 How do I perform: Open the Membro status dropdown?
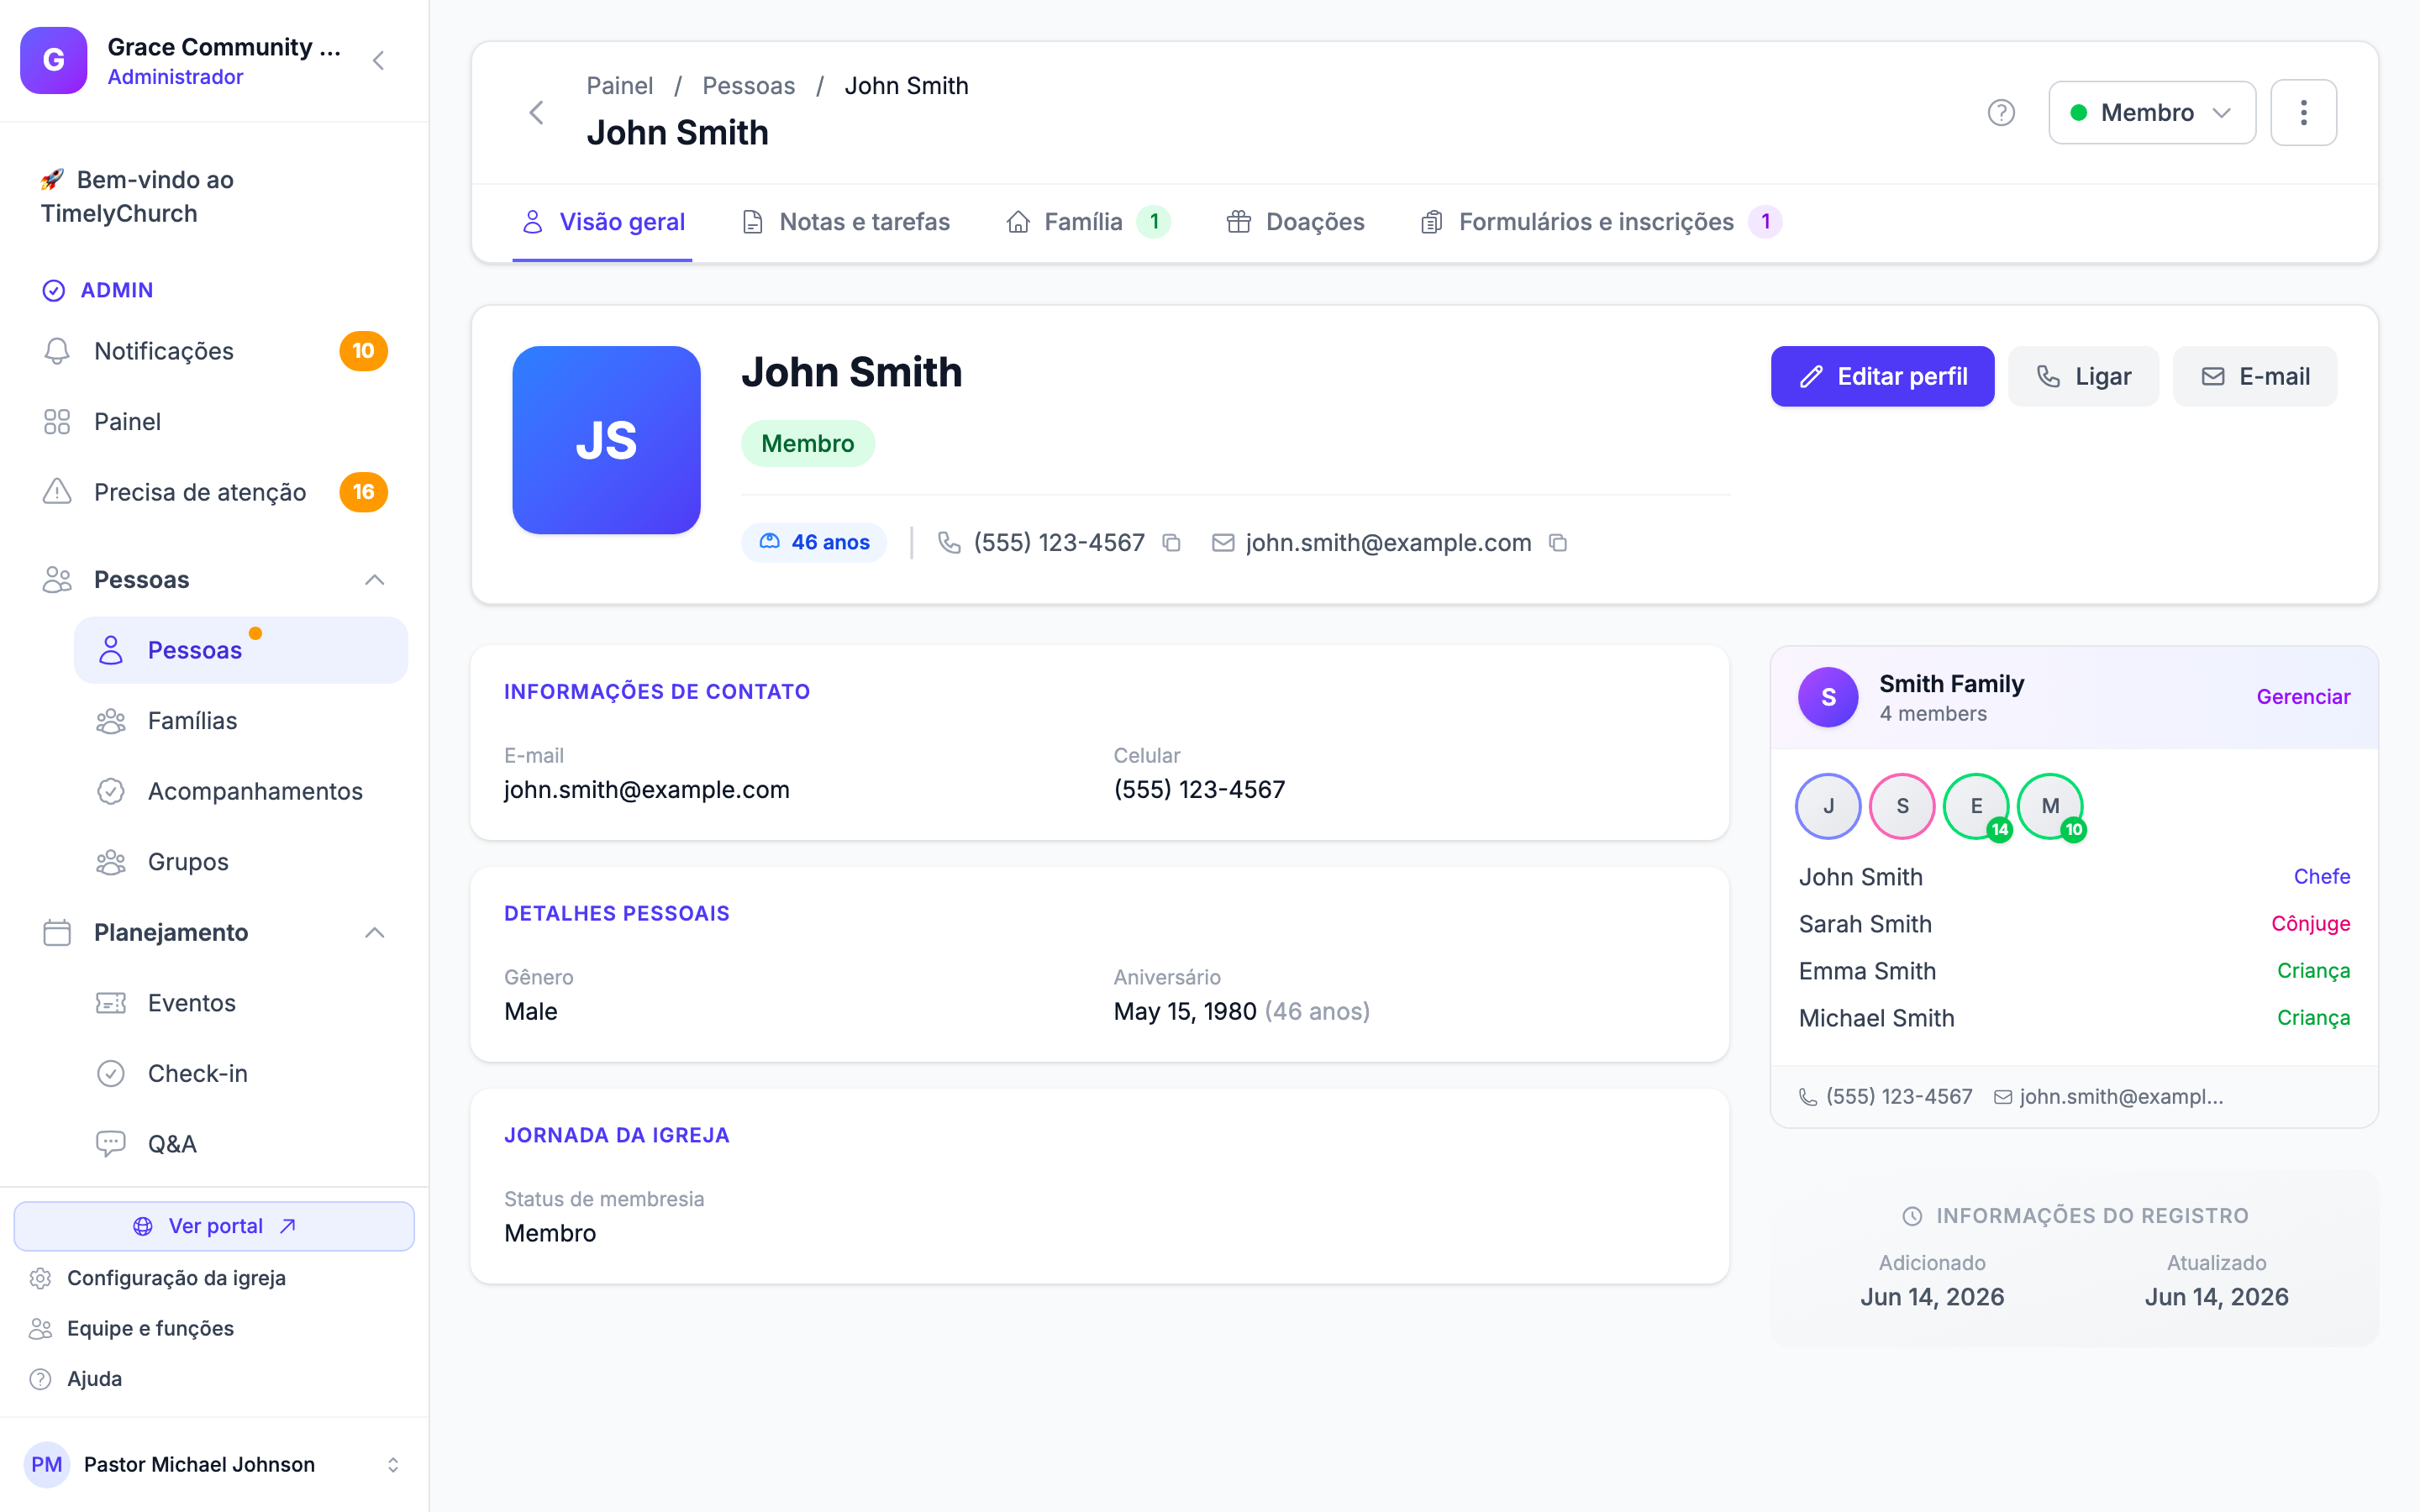[x=2152, y=112]
